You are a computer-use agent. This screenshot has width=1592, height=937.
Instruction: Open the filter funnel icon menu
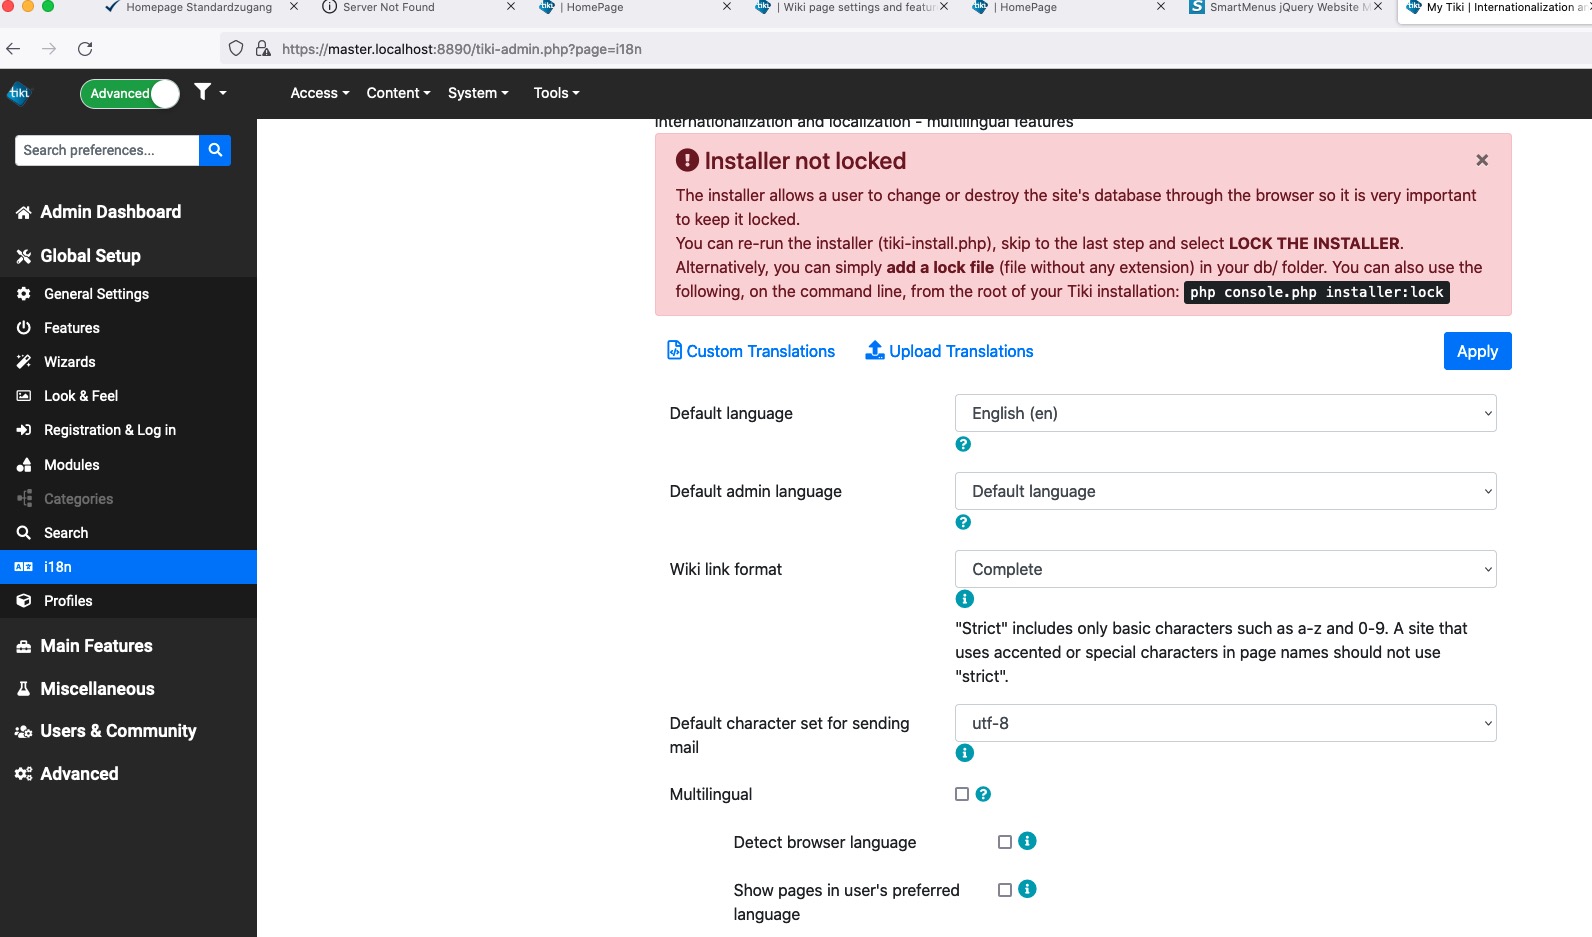click(210, 92)
